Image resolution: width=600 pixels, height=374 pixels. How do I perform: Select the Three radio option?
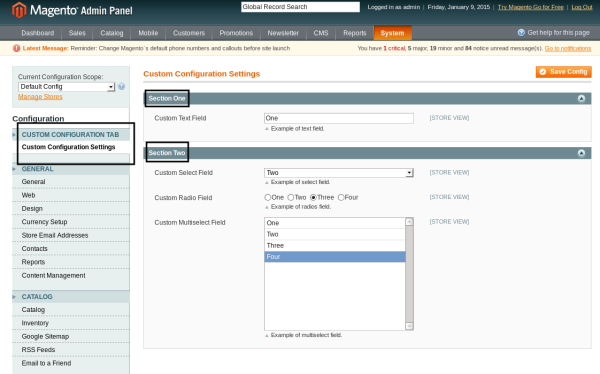click(x=313, y=198)
